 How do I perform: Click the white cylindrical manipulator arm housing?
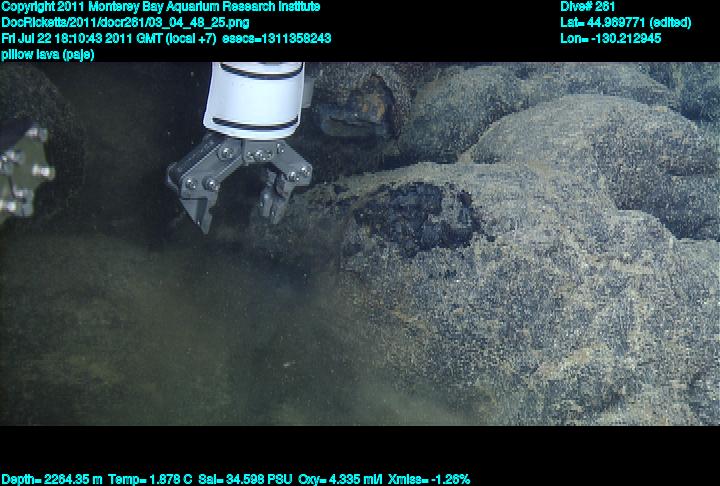[x=255, y=97]
